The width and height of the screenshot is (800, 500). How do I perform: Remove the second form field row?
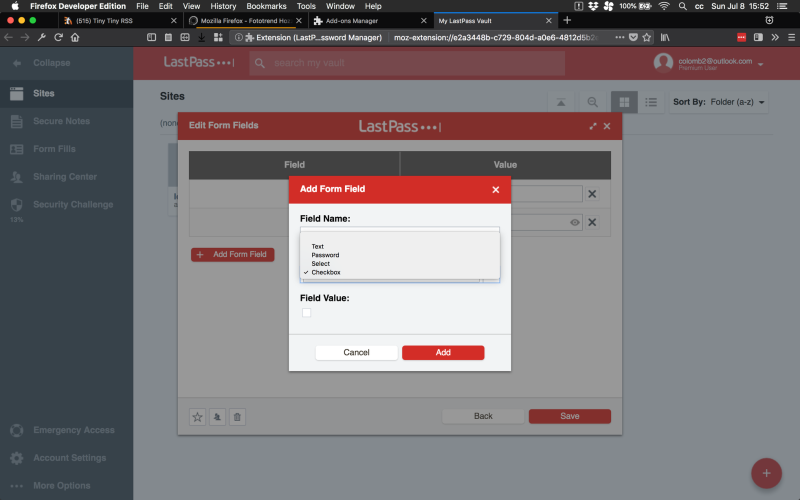point(592,222)
